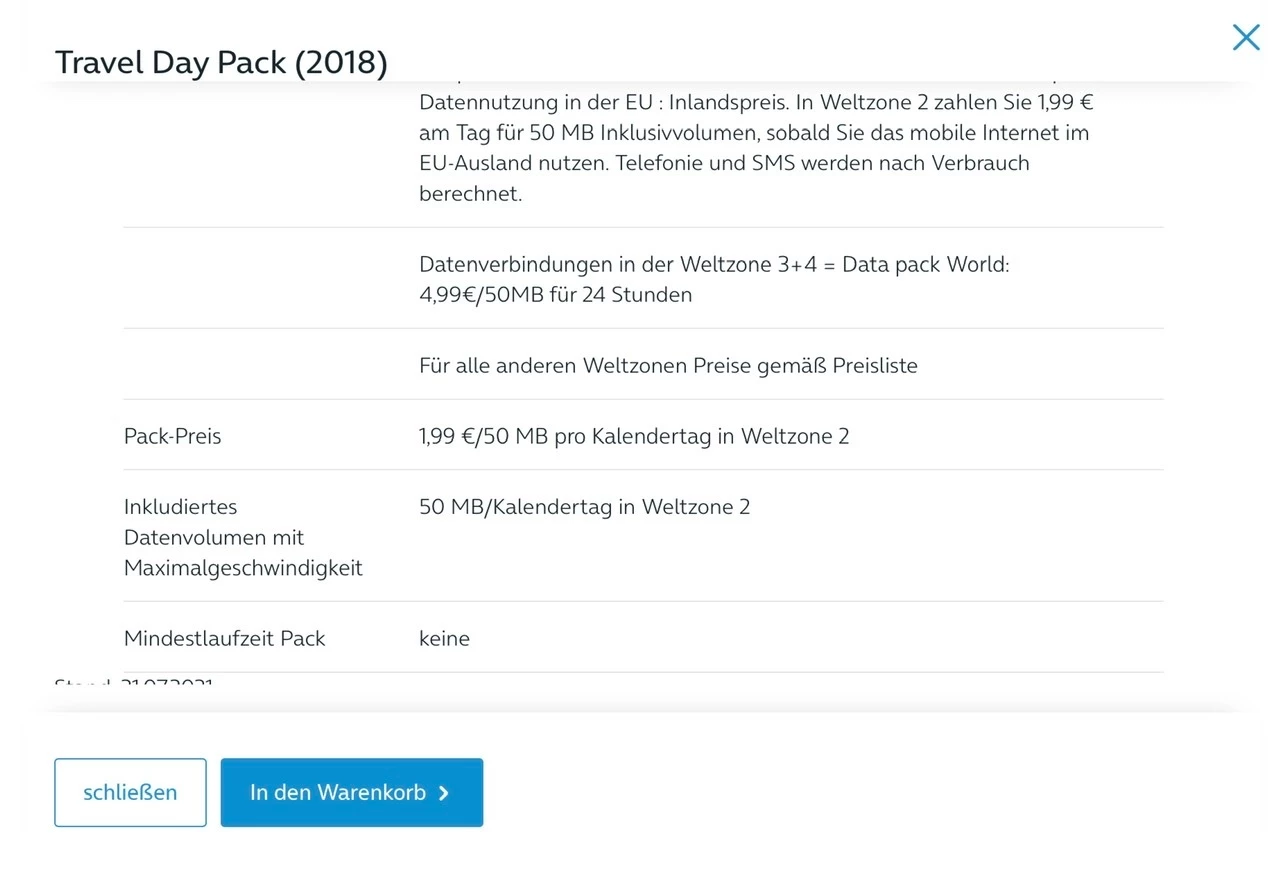
Task: Click the 50 MB/Kalendertag in Weltzone 2 value
Action: (x=584, y=507)
